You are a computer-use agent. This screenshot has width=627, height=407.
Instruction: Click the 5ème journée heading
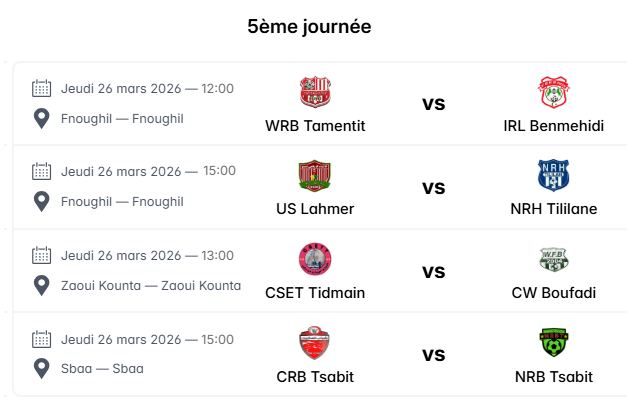tap(309, 27)
